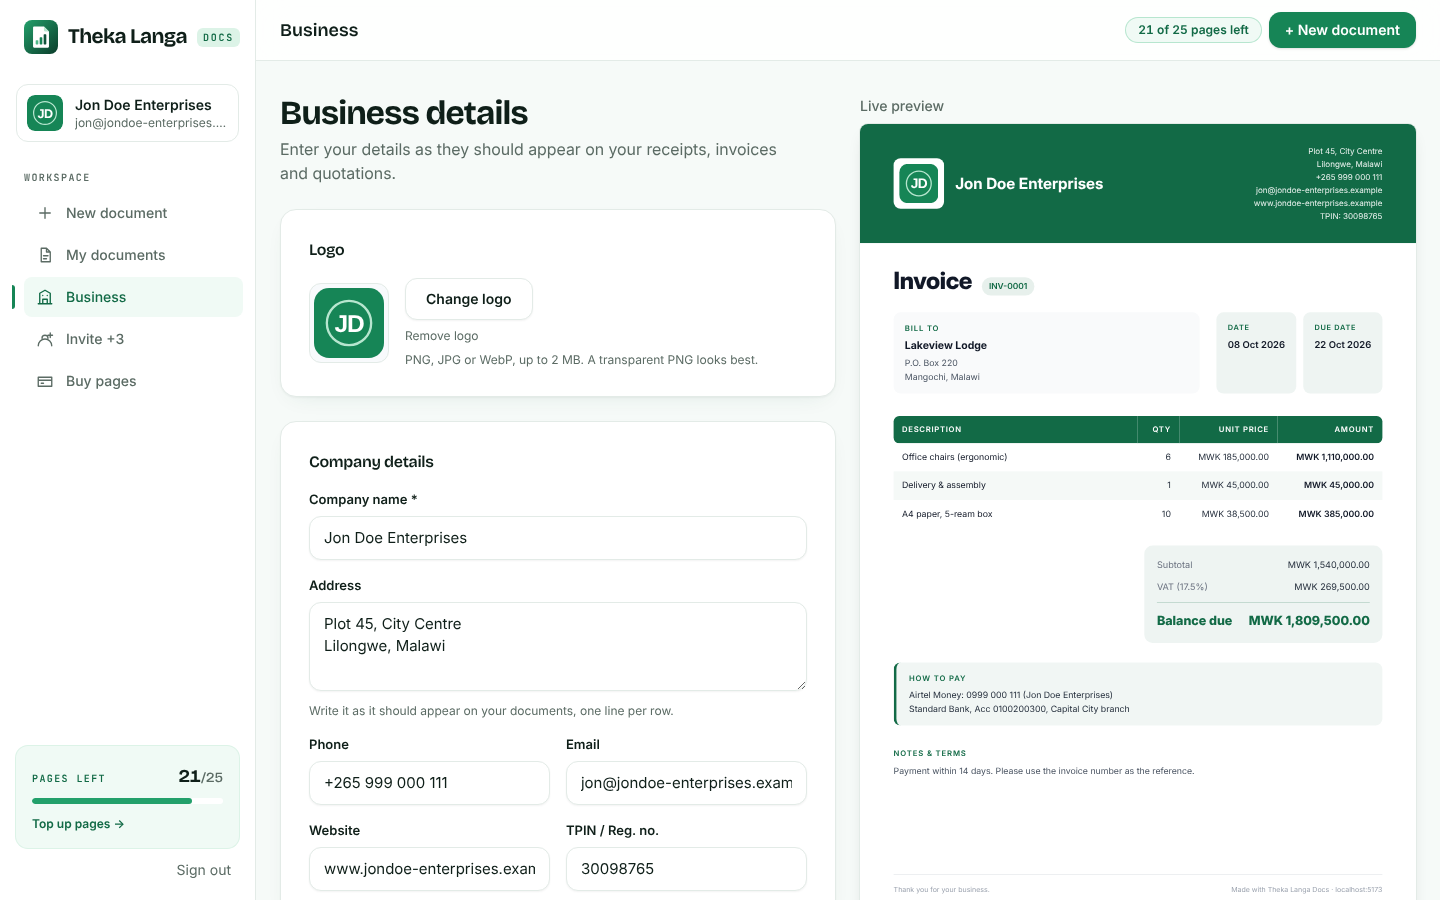The image size is (1440, 900).
Task: Click the JD logo in invoice preview header
Action: [x=918, y=184]
